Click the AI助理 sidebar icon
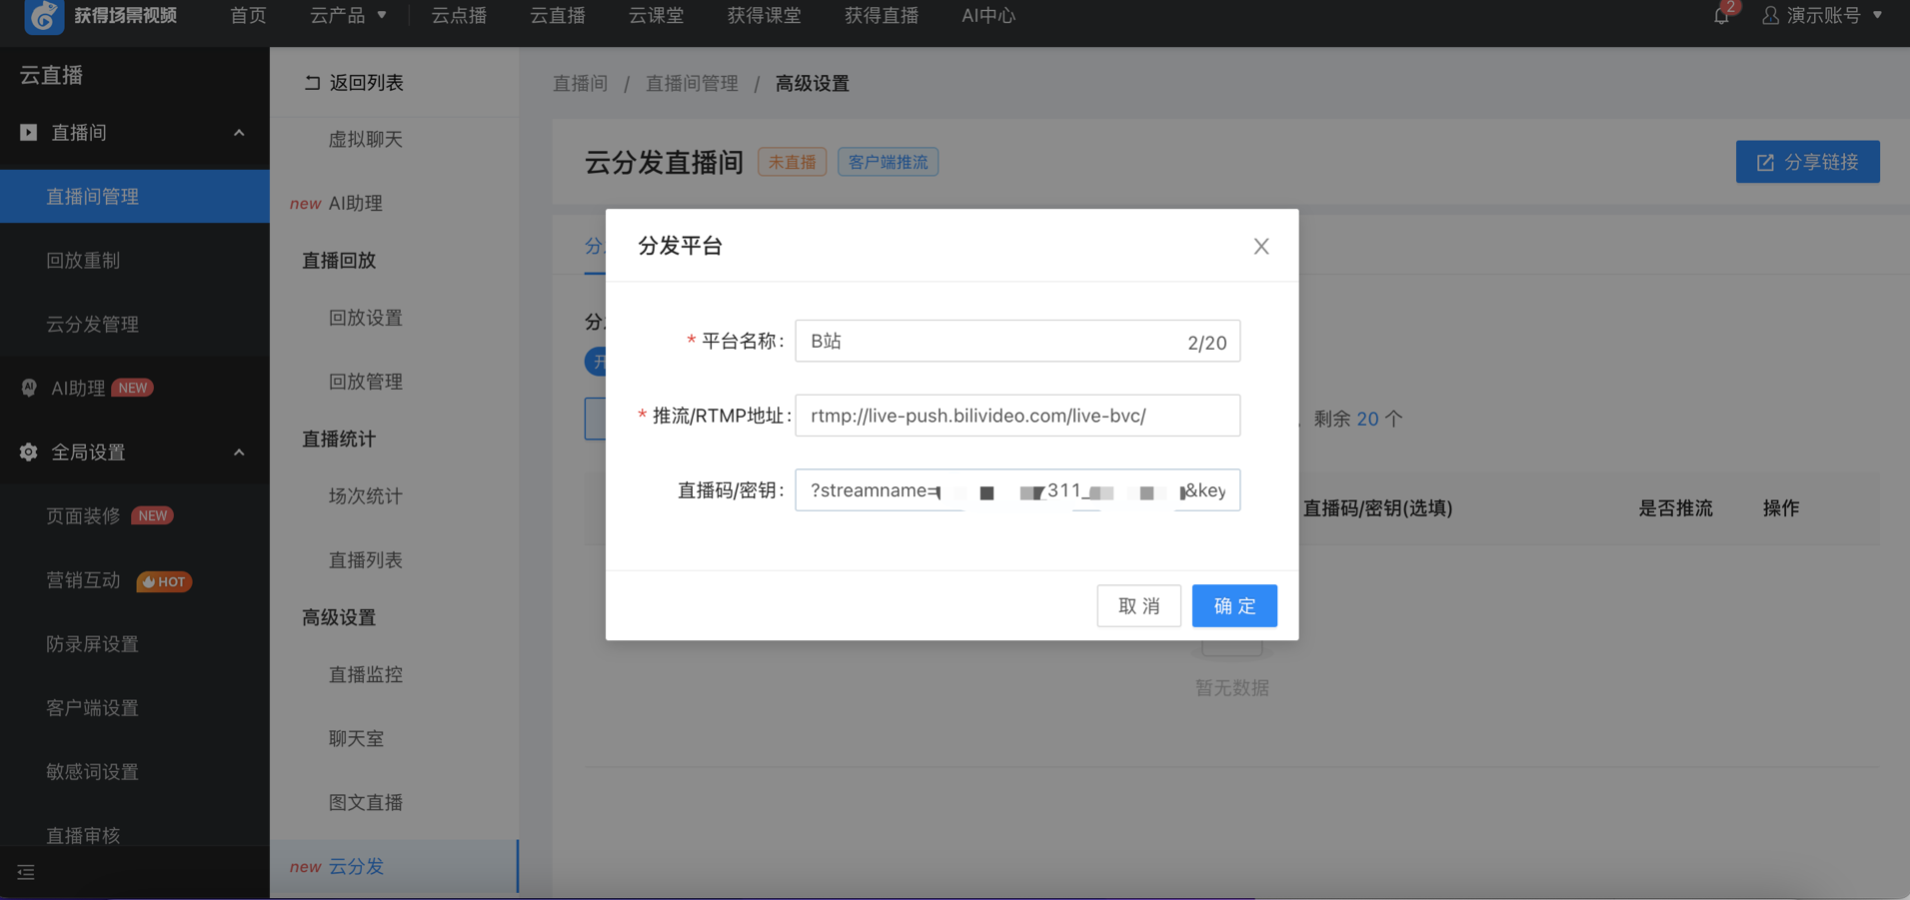The width and height of the screenshot is (1910, 900). (x=28, y=388)
